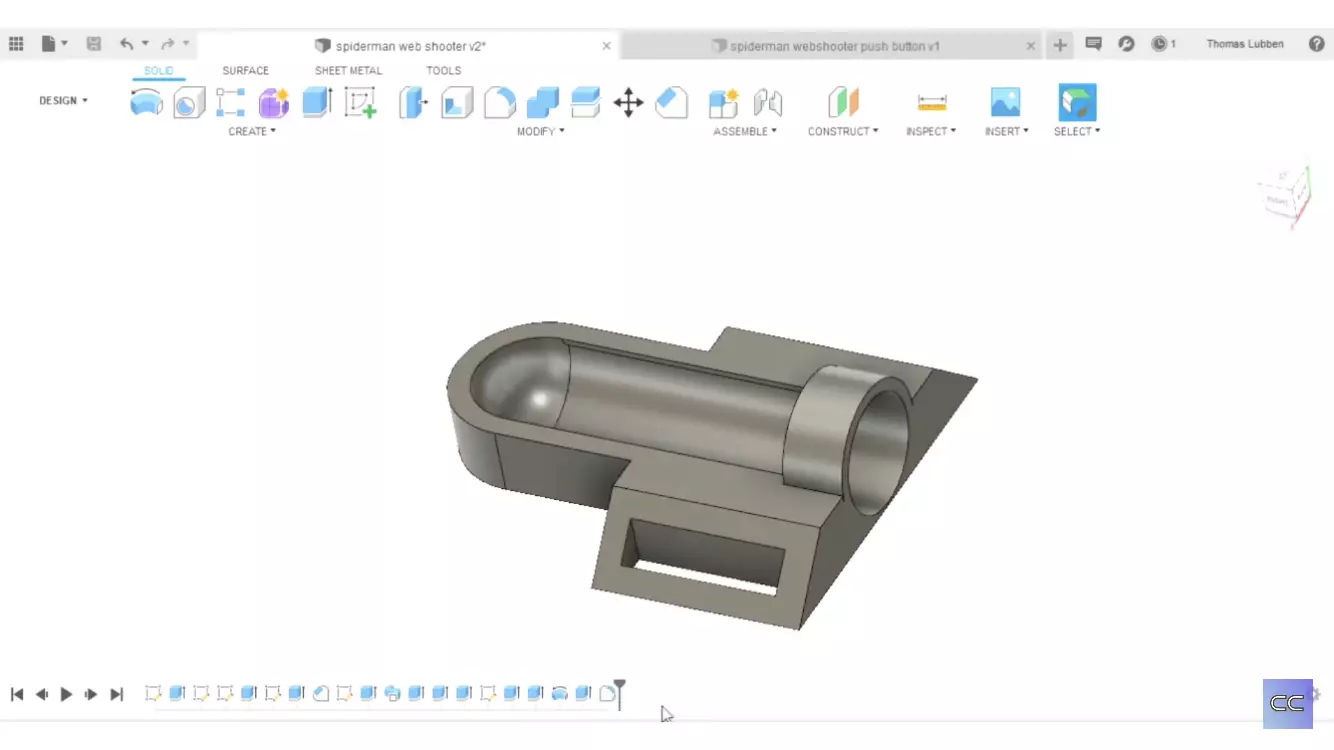Jump to the timeline beginning
This screenshot has width=1334, height=750.
[x=17, y=694]
